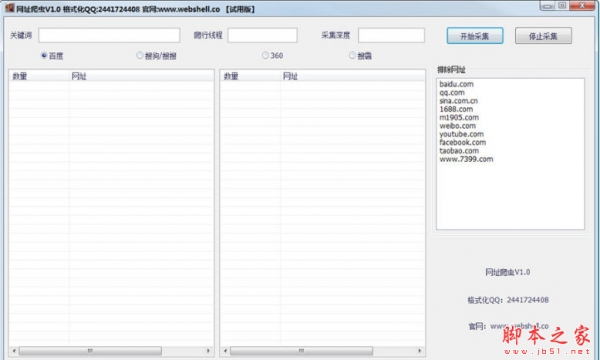Click the application icon in title bar
The image size is (600, 360).
(10, 8)
